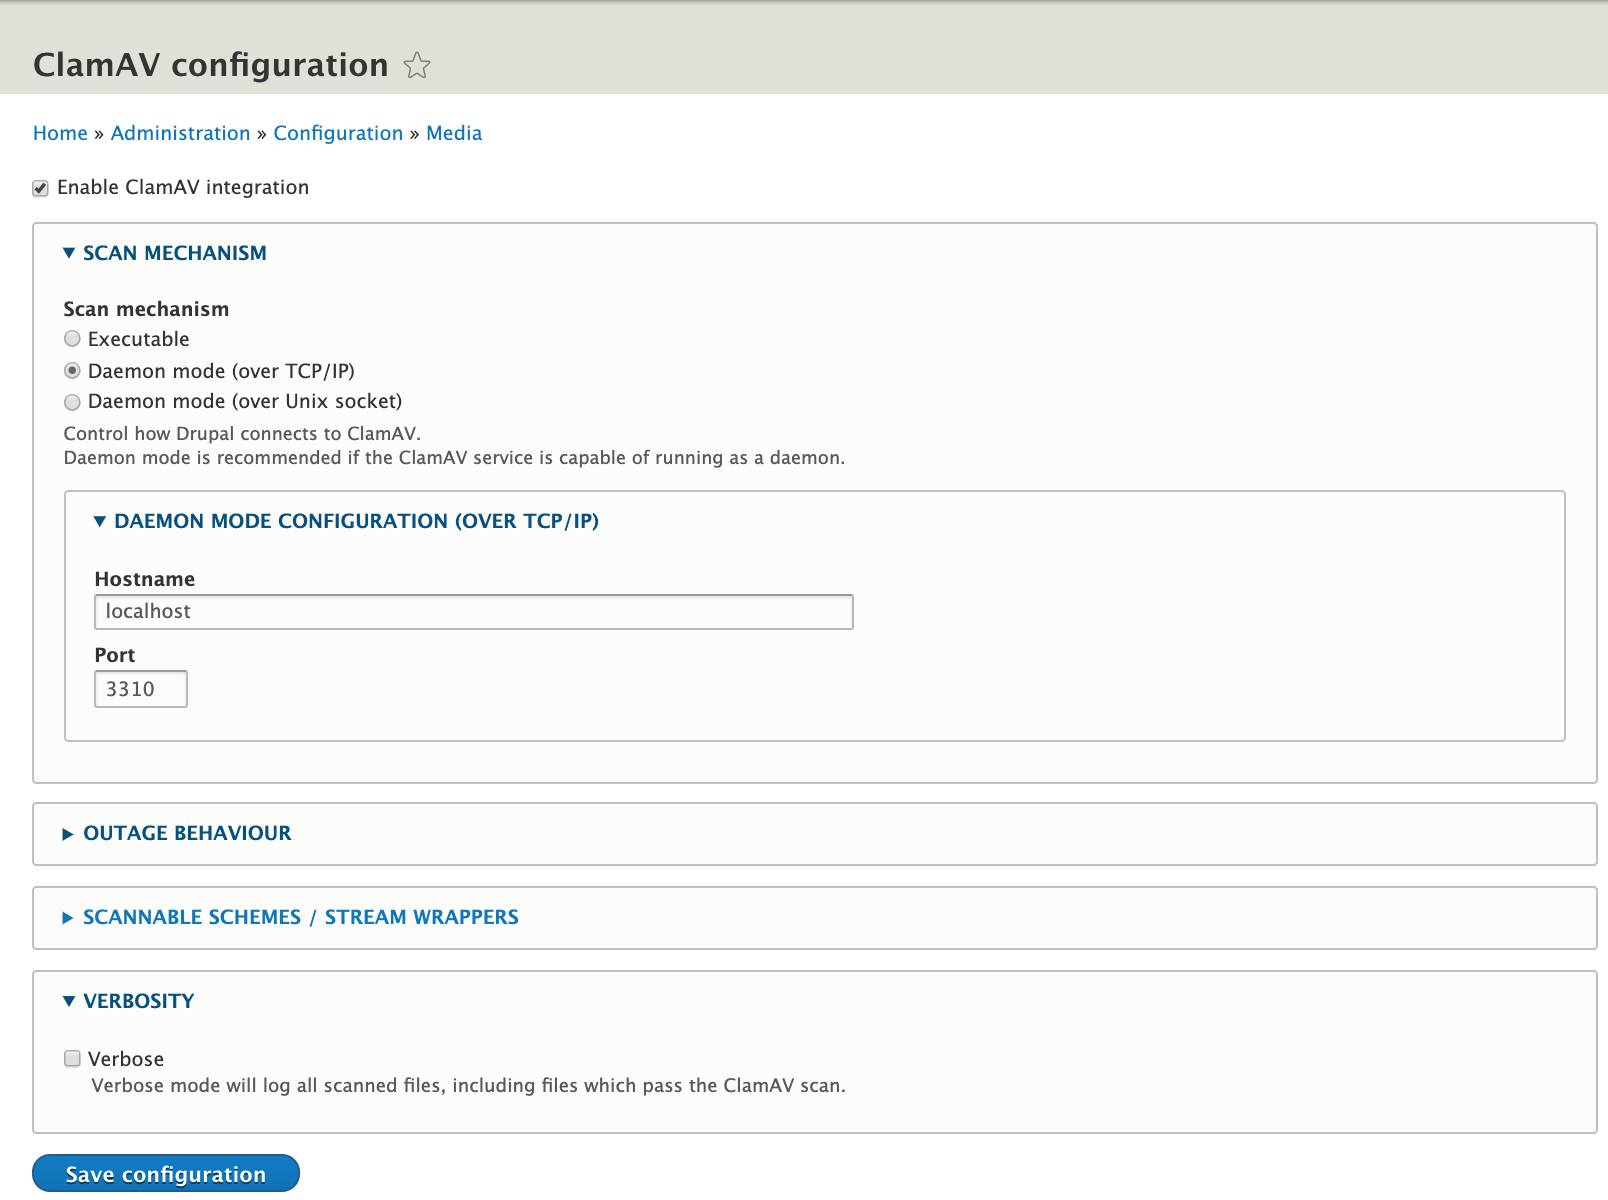Open the Home breadcrumb link
The width and height of the screenshot is (1608, 1200).
point(60,133)
